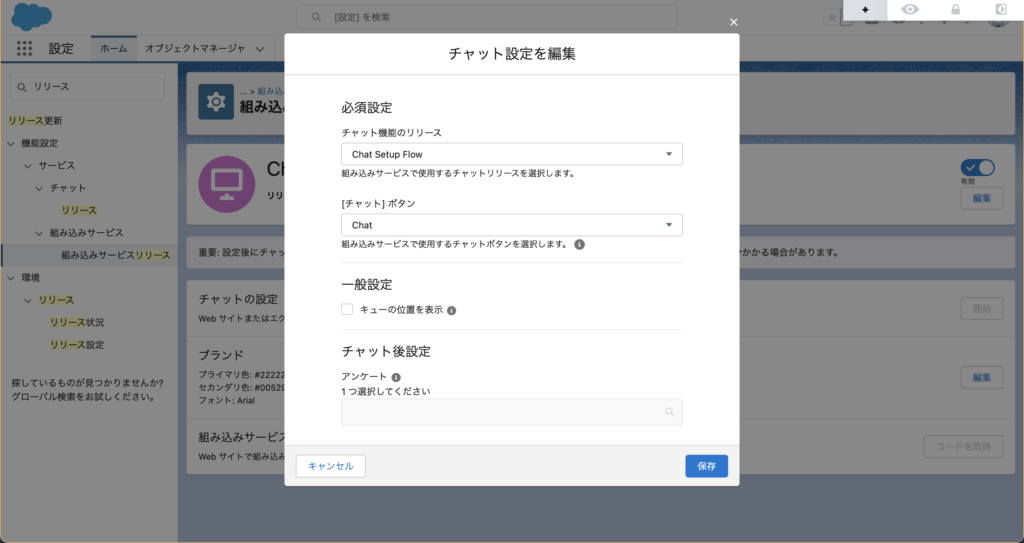Collapse the 機能設定 tree node
Screen dimensions: 1024x543
coord(10,143)
